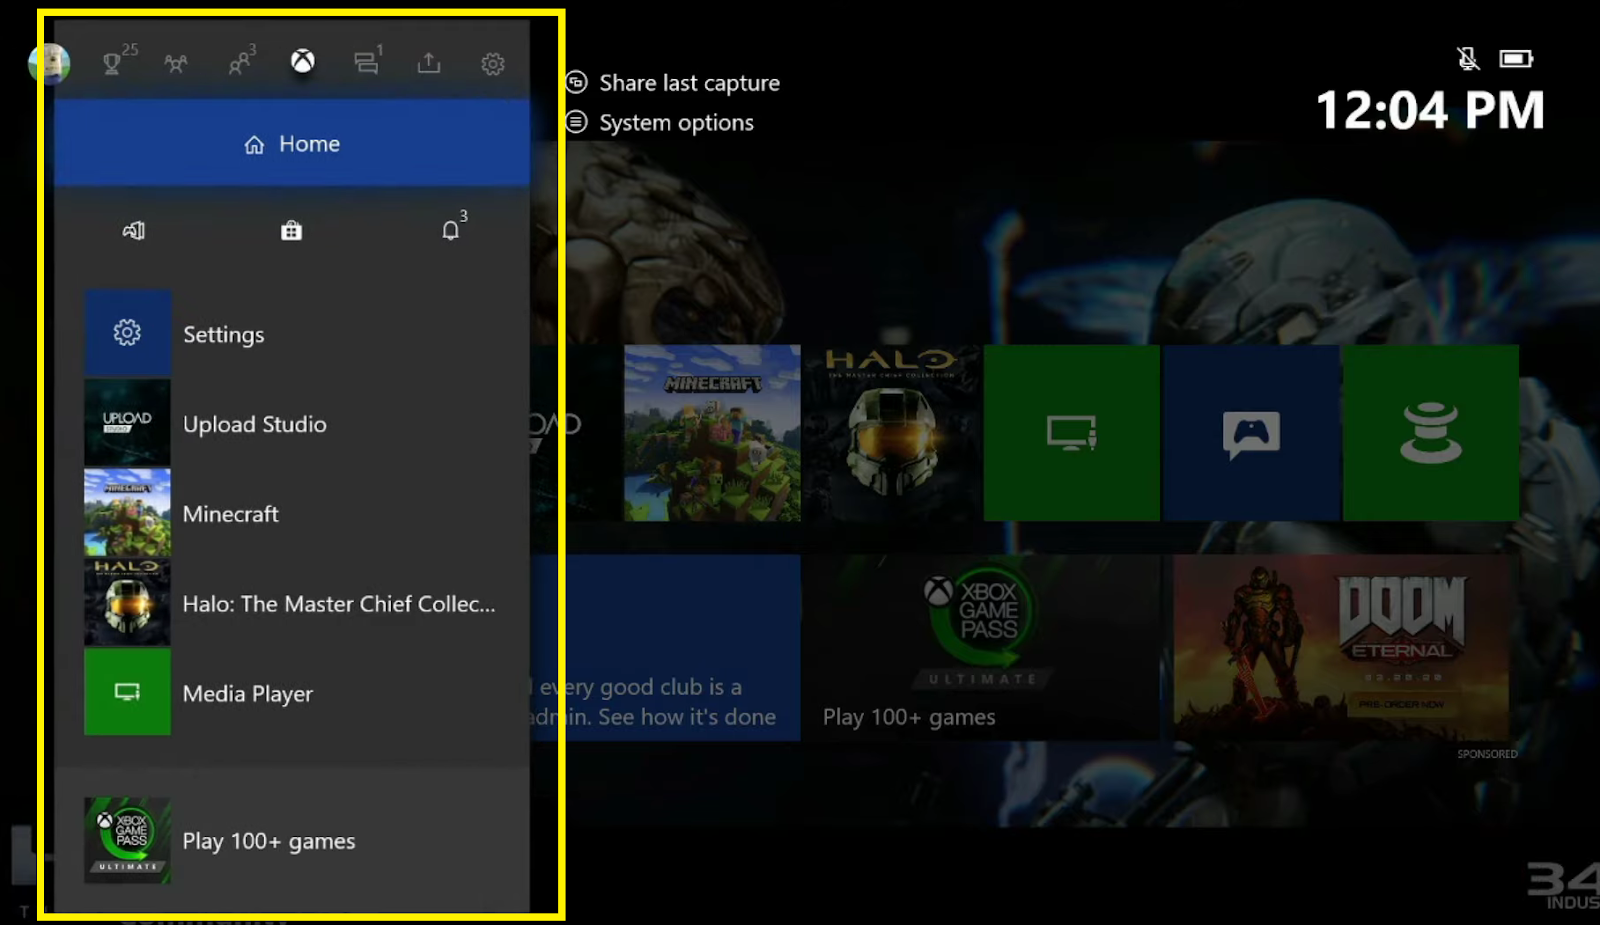Open green Media Player icon

[x=127, y=692]
